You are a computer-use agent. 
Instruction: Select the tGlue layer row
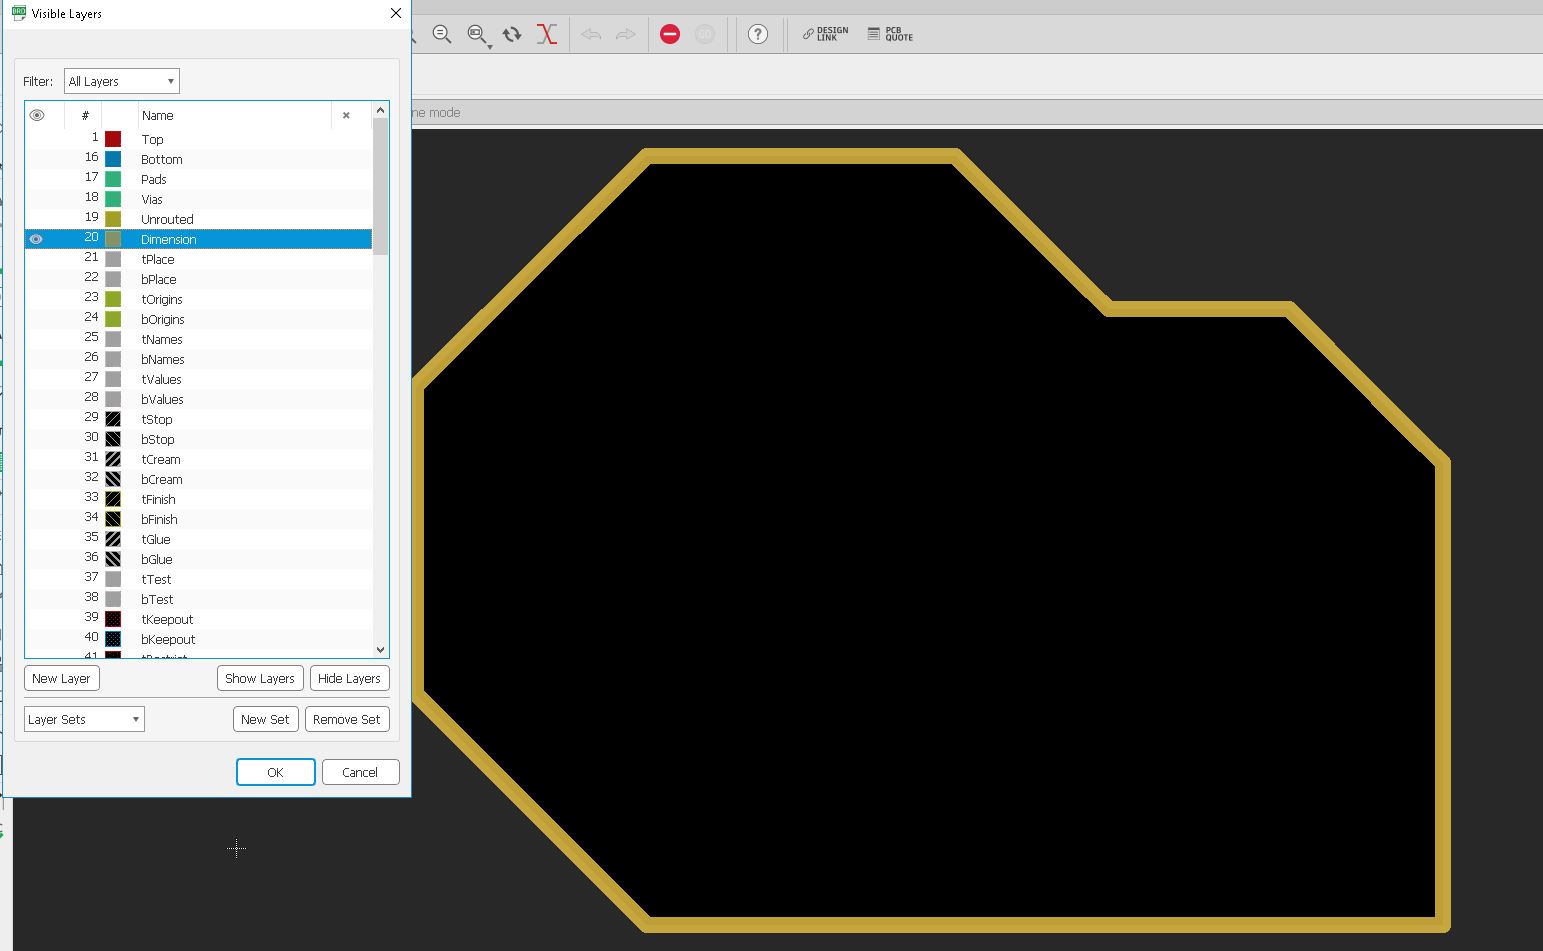tap(198, 539)
